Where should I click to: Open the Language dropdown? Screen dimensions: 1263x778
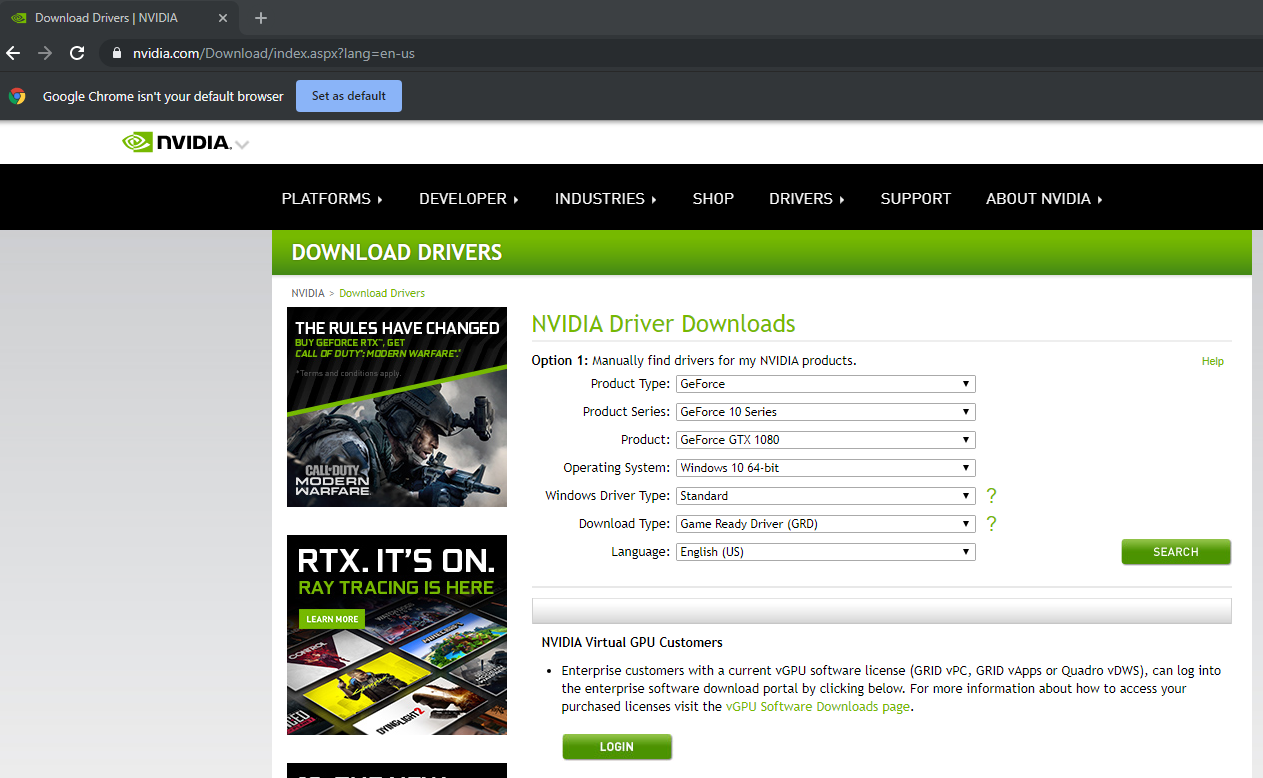click(826, 552)
